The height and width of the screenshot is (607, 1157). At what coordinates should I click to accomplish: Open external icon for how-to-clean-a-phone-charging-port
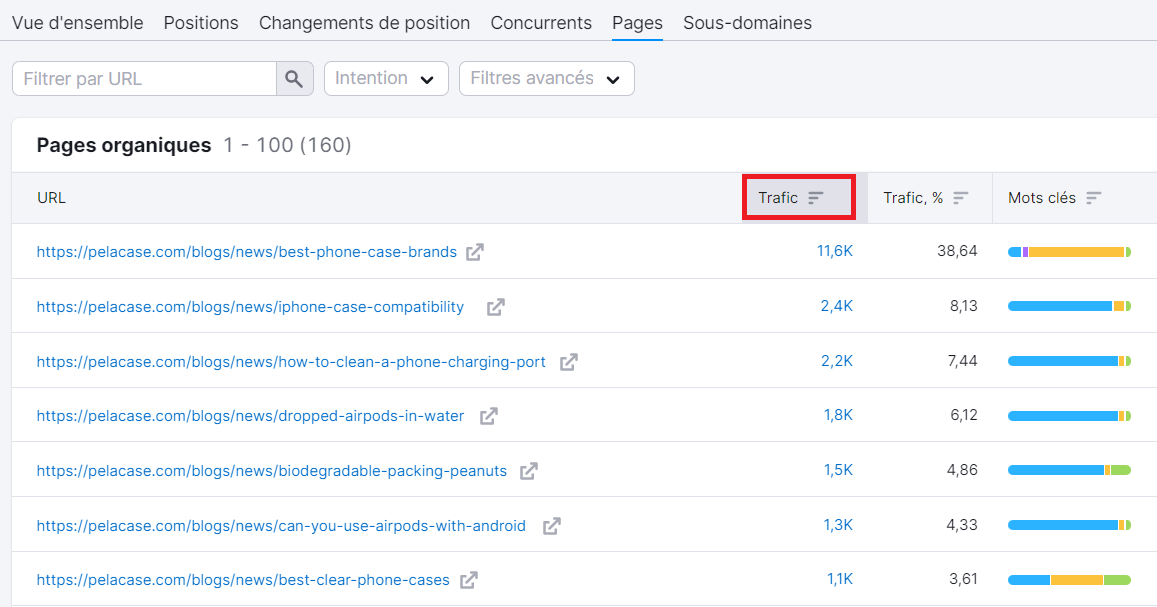[568, 362]
